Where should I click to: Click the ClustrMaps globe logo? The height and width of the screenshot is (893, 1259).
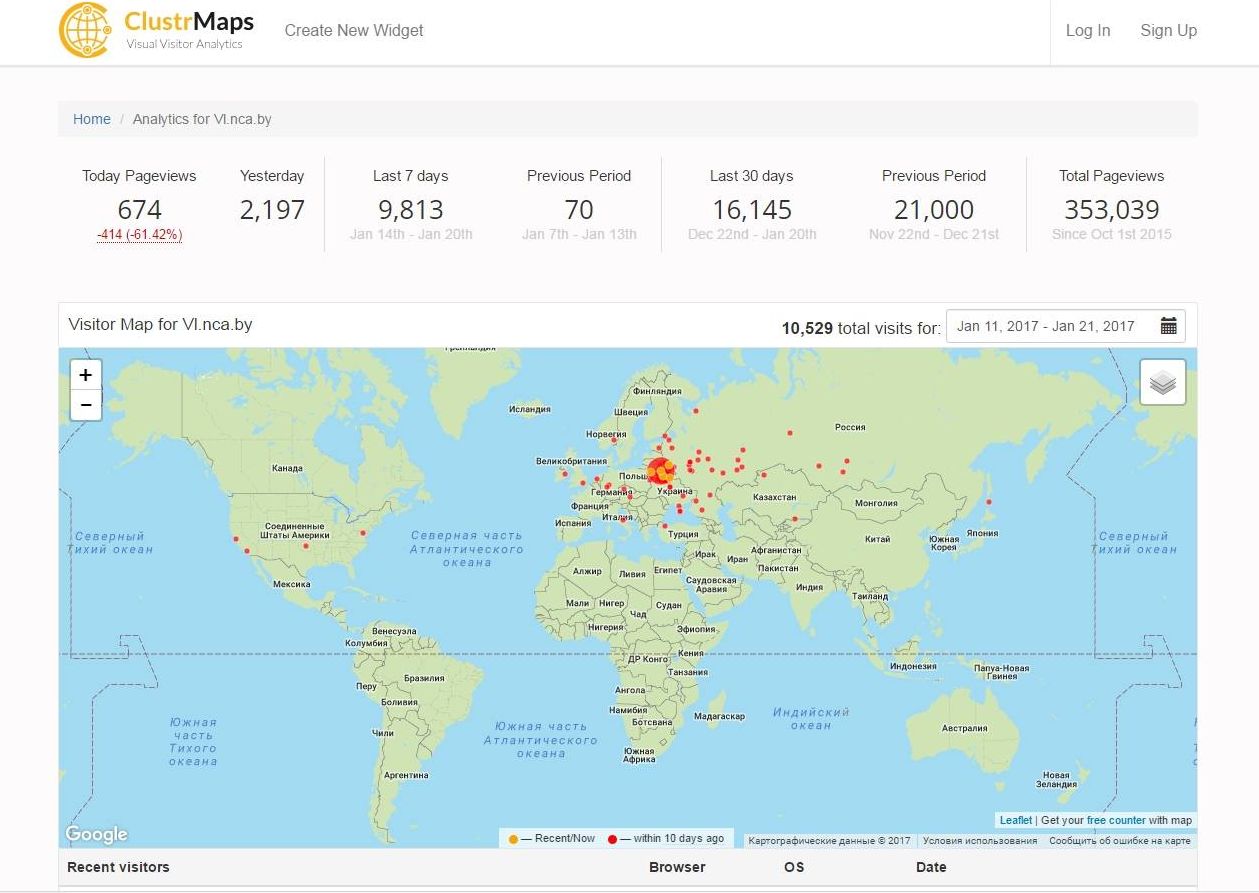(x=85, y=31)
